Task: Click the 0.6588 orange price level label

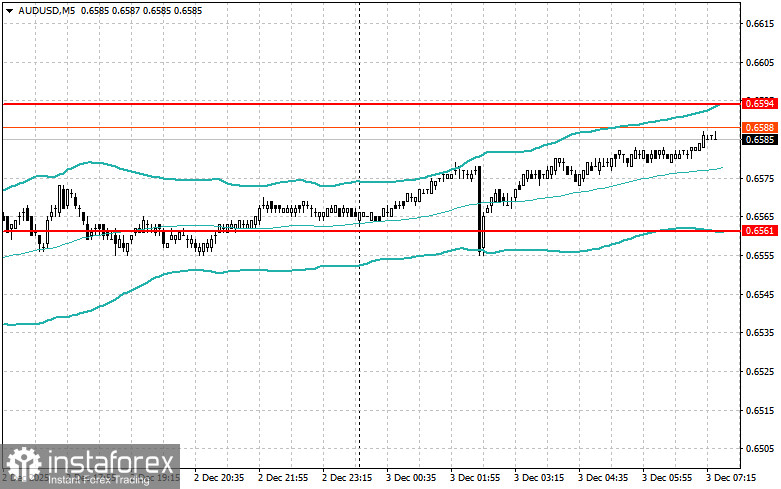Action: (x=760, y=128)
